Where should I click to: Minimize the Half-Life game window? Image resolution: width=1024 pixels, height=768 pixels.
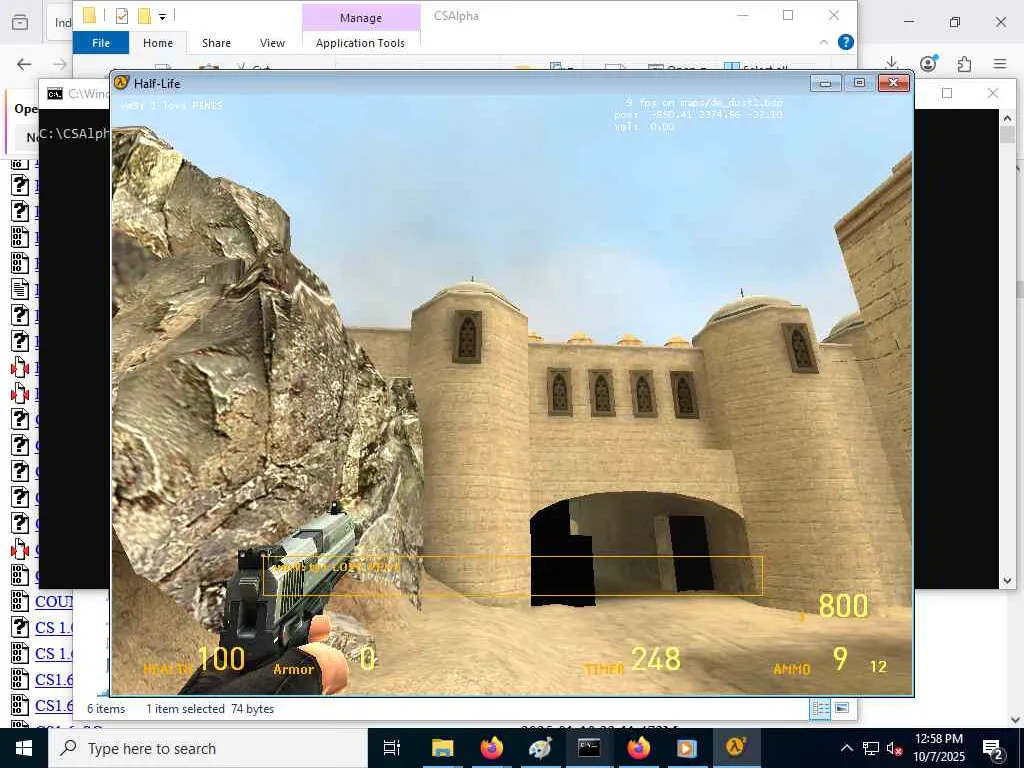click(825, 83)
